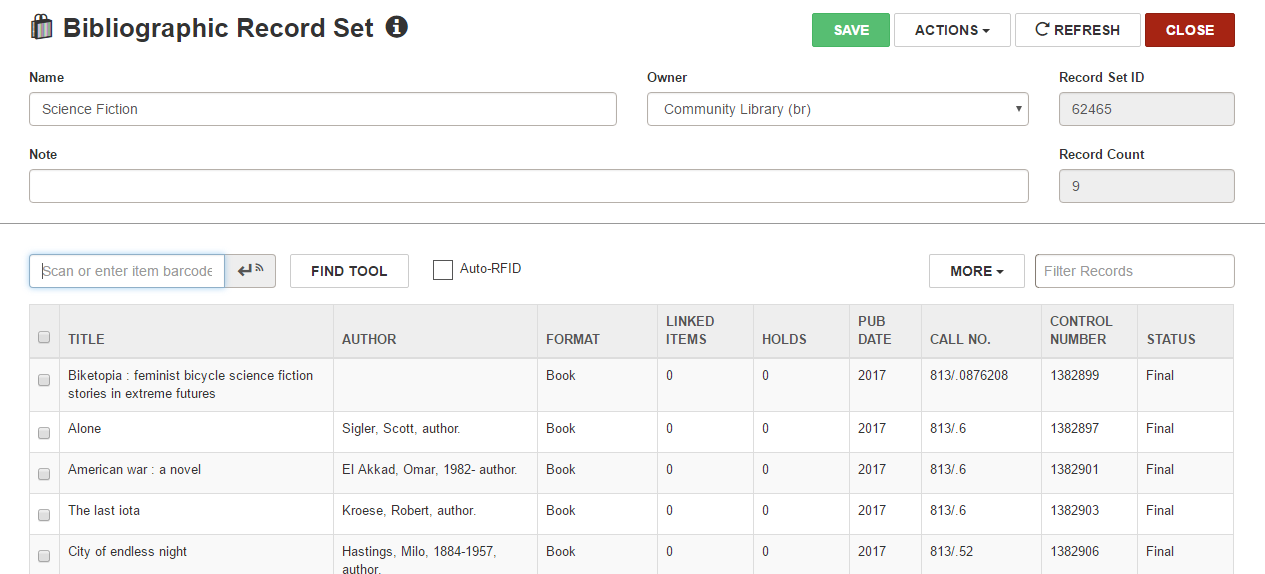
Task: Open the Find Tool
Action: coord(349,271)
